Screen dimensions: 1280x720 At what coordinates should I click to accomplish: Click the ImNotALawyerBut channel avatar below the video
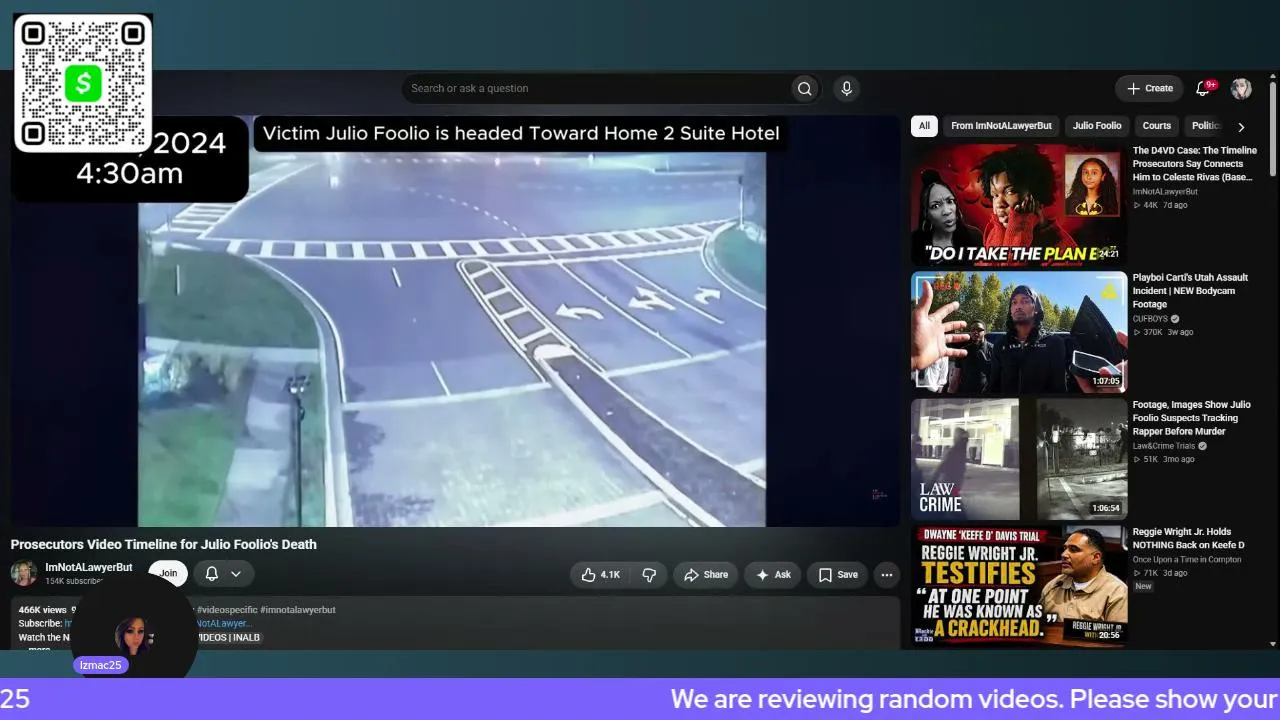click(24, 573)
